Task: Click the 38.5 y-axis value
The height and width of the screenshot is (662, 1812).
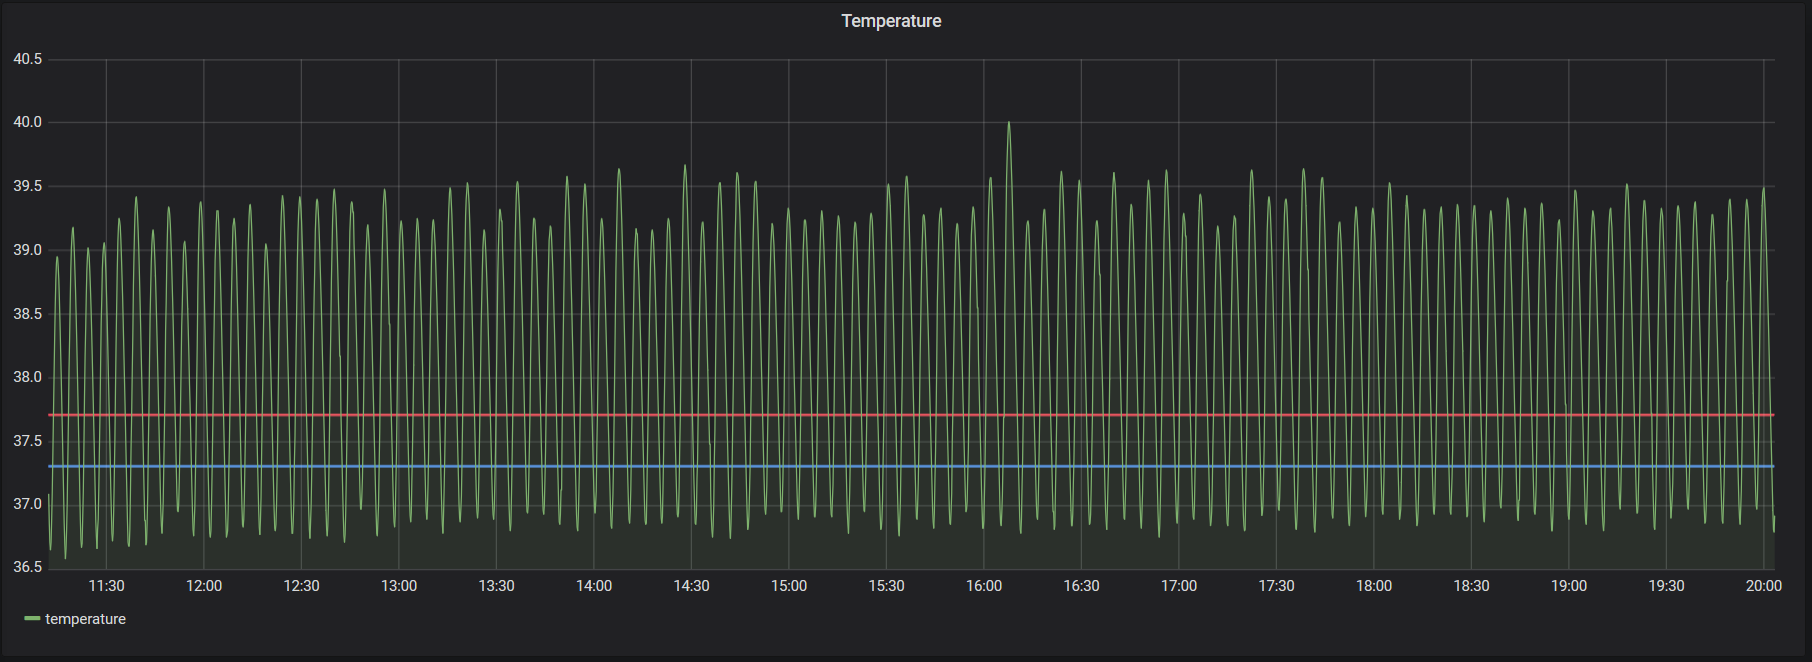Action: (x=28, y=314)
